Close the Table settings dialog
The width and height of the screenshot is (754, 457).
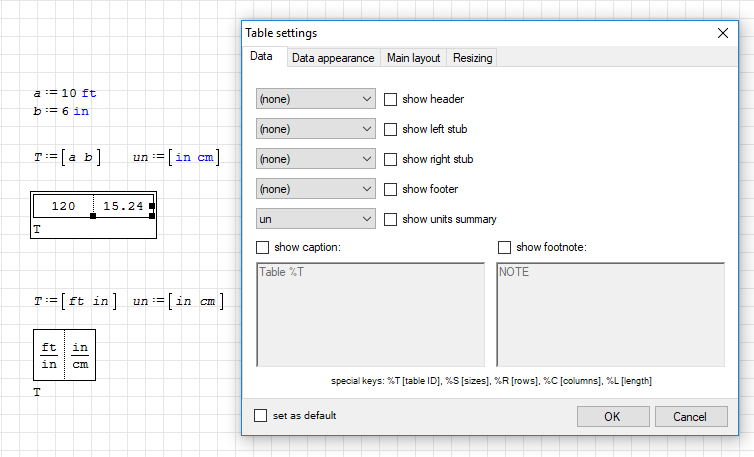[x=723, y=33]
